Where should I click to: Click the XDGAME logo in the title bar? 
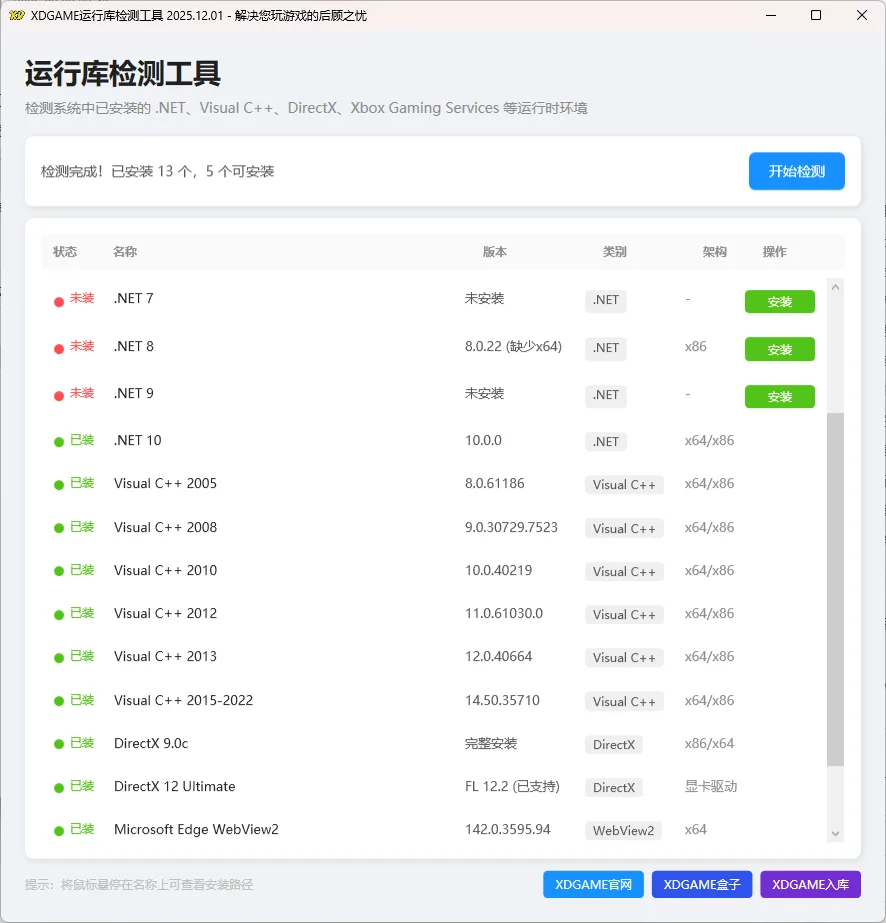click(x=17, y=15)
